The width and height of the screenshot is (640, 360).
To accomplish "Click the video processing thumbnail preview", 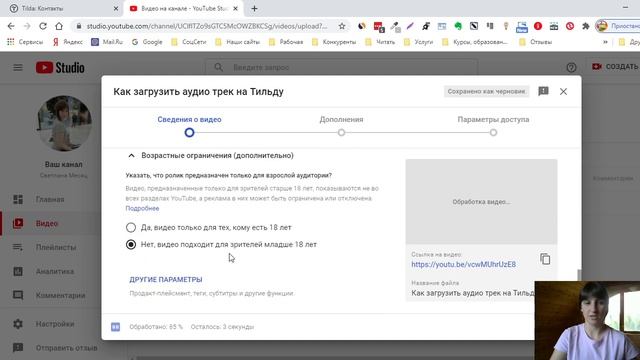I will click(481, 202).
